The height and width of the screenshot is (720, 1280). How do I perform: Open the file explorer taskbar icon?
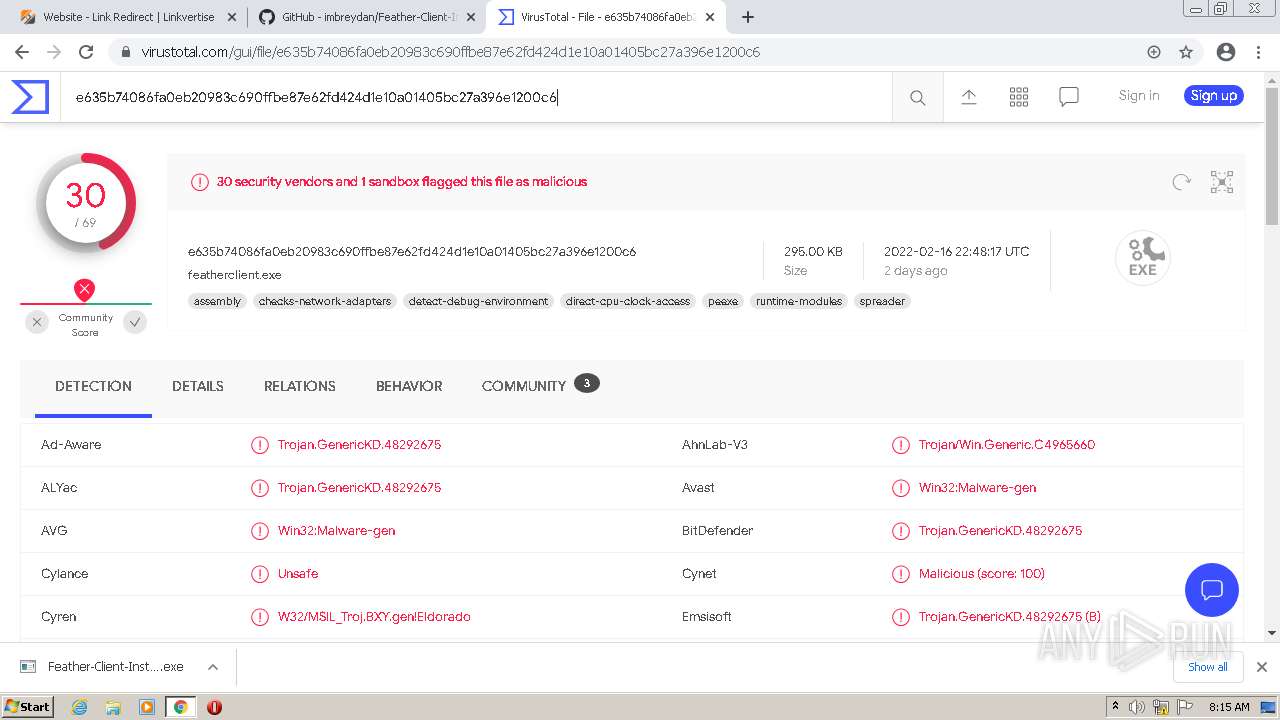[x=113, y=707]
